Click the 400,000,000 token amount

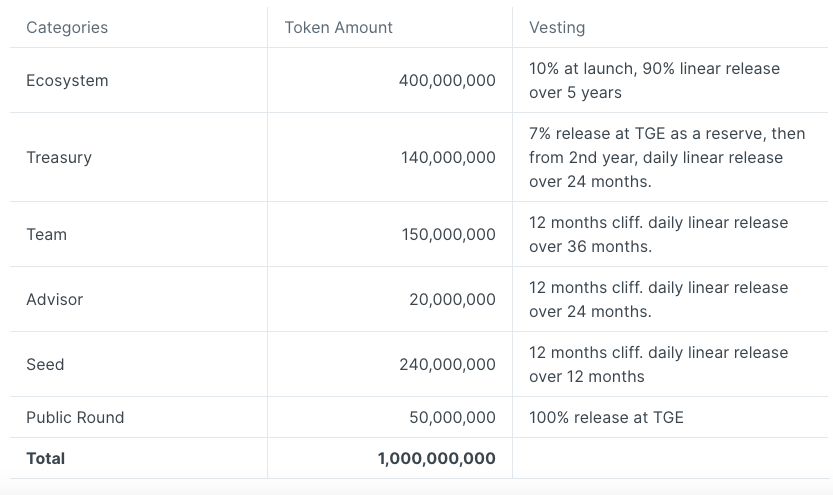pos(447,81)
